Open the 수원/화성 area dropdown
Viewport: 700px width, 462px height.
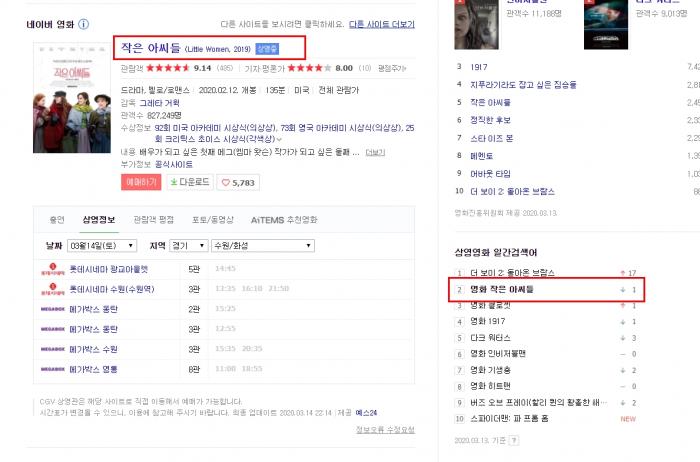(x=262, y=246)
